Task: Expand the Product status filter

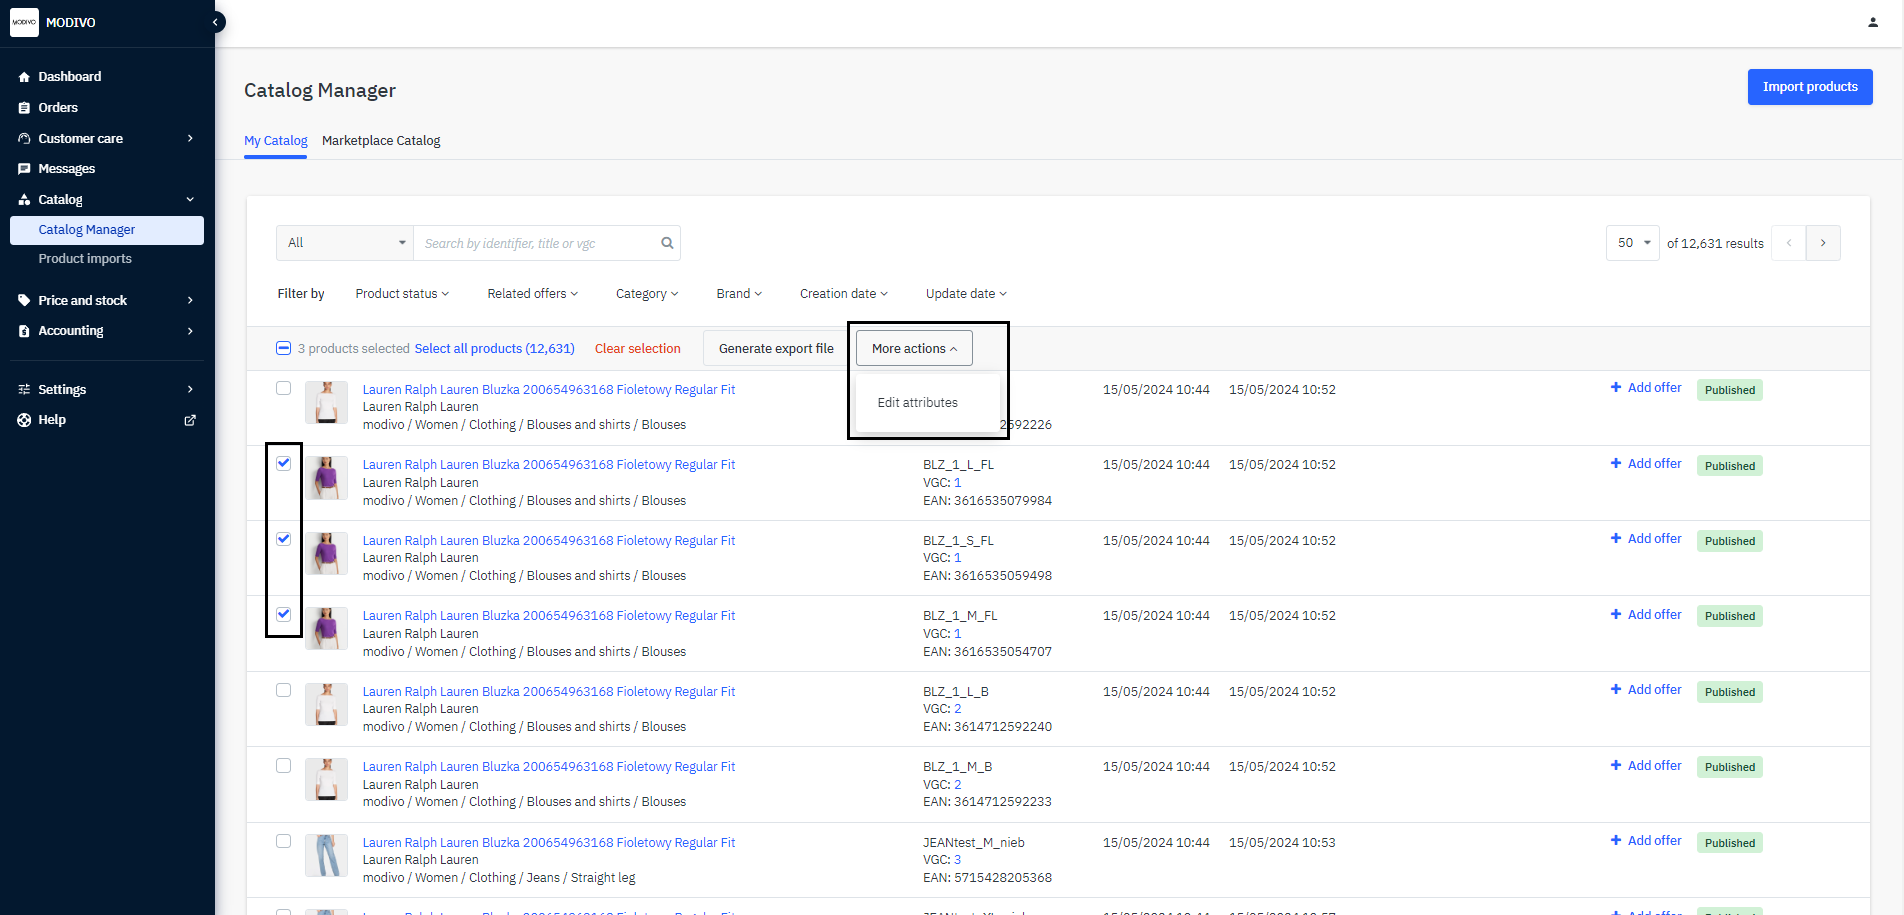Action: 402,294
